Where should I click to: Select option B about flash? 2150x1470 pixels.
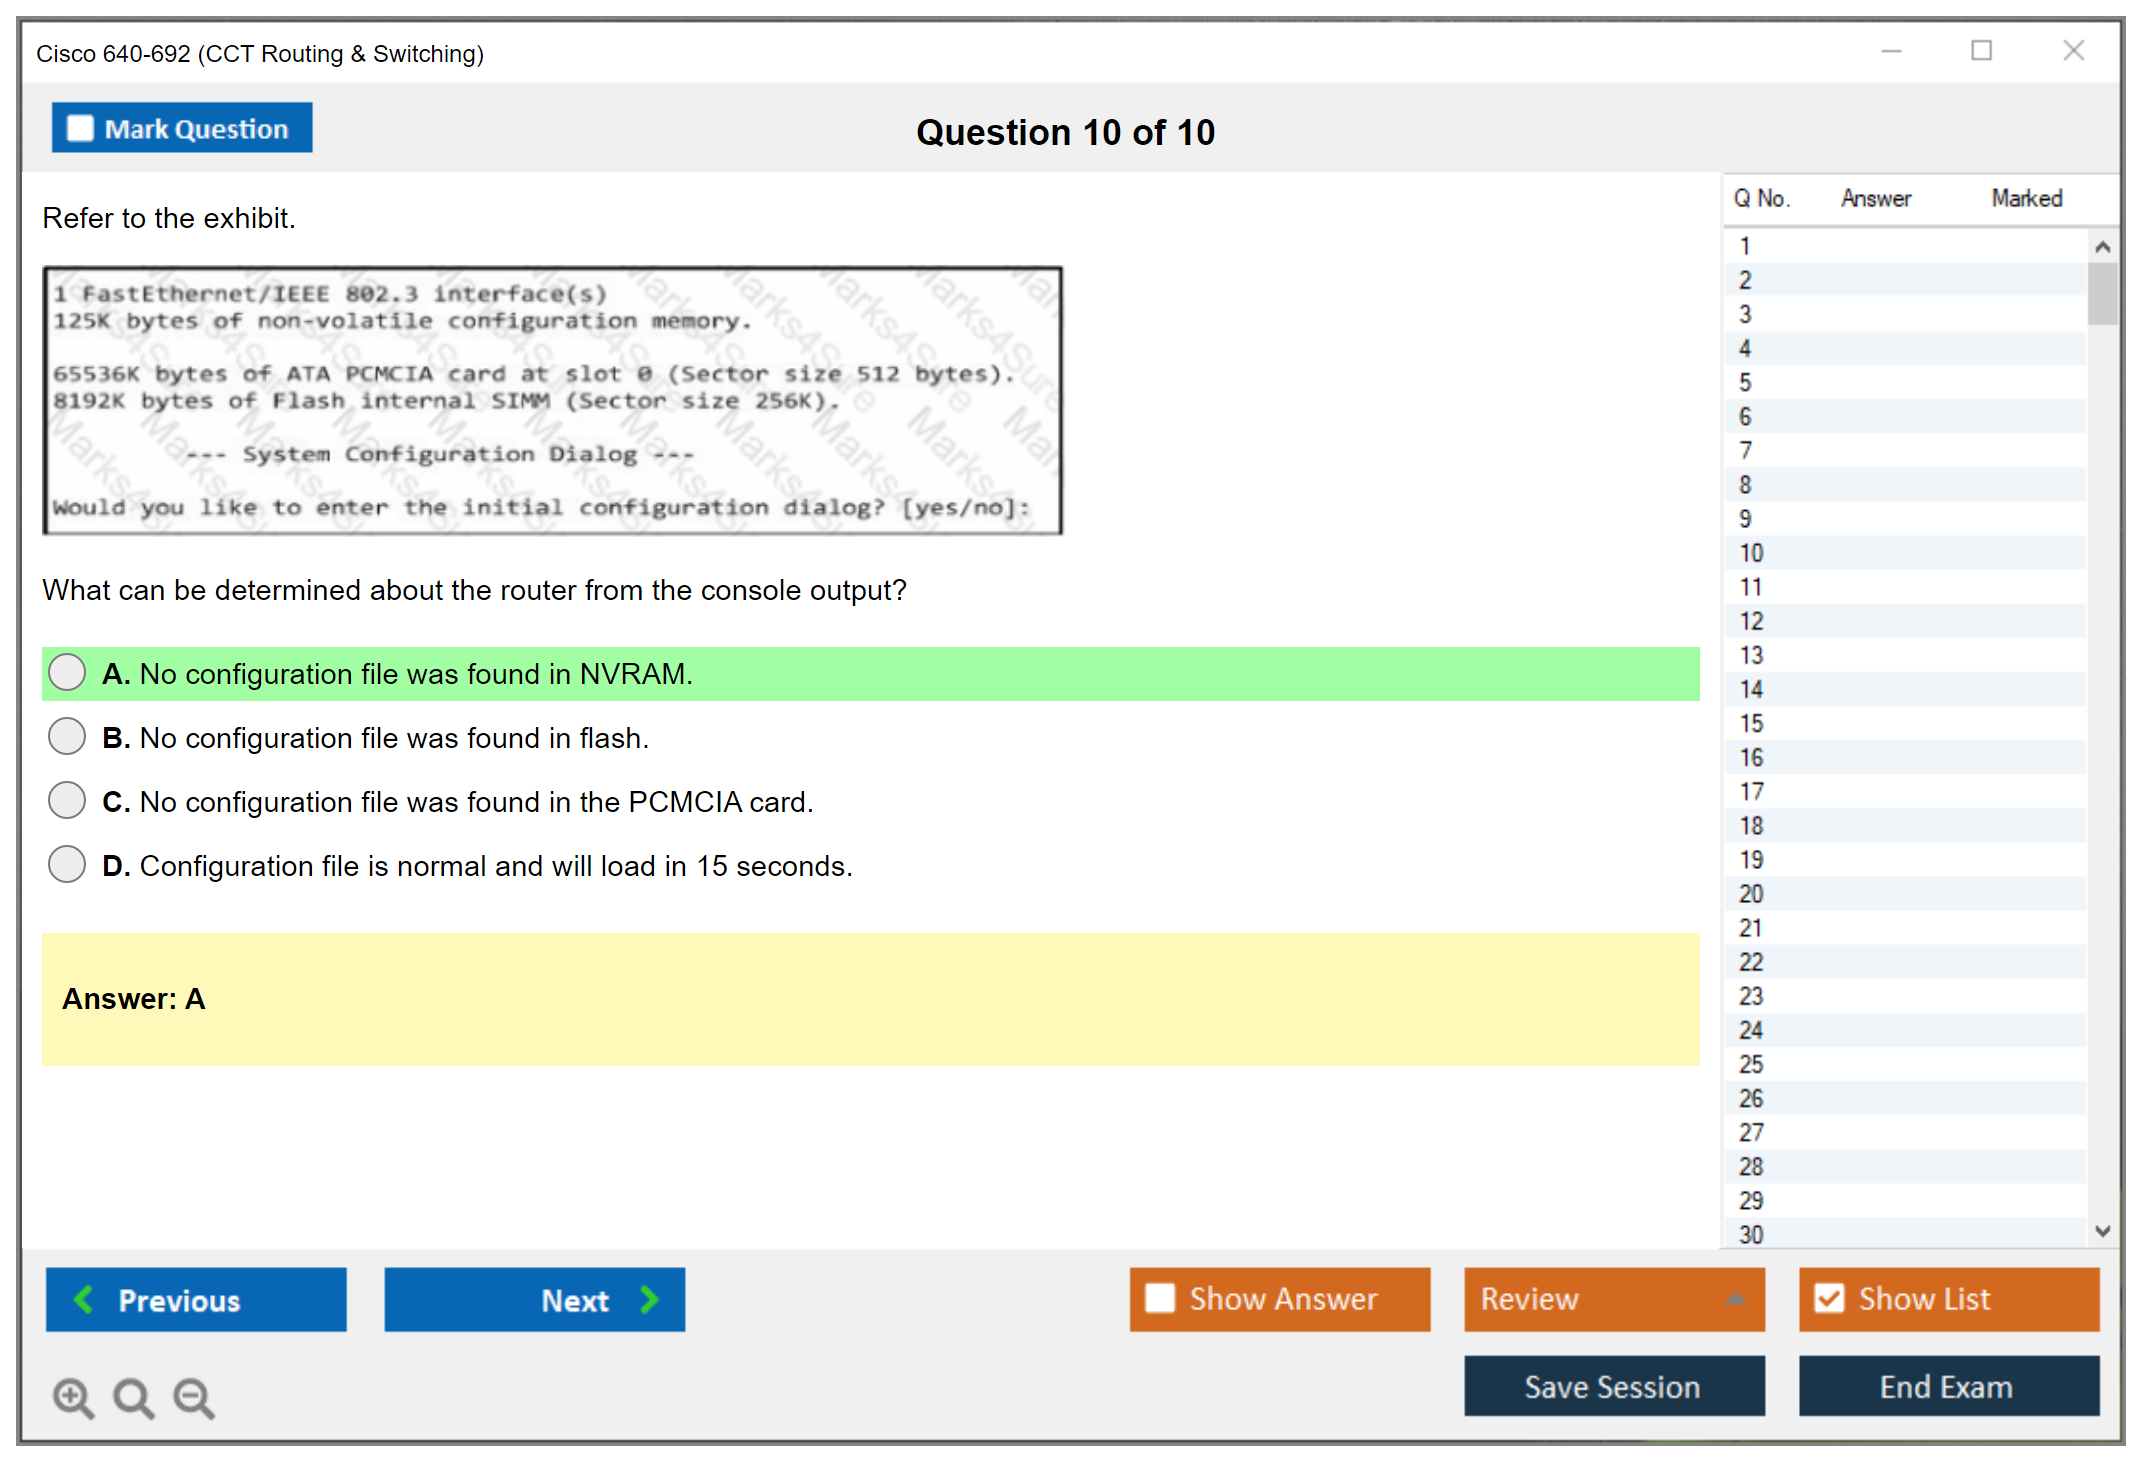tap(67, 737)
